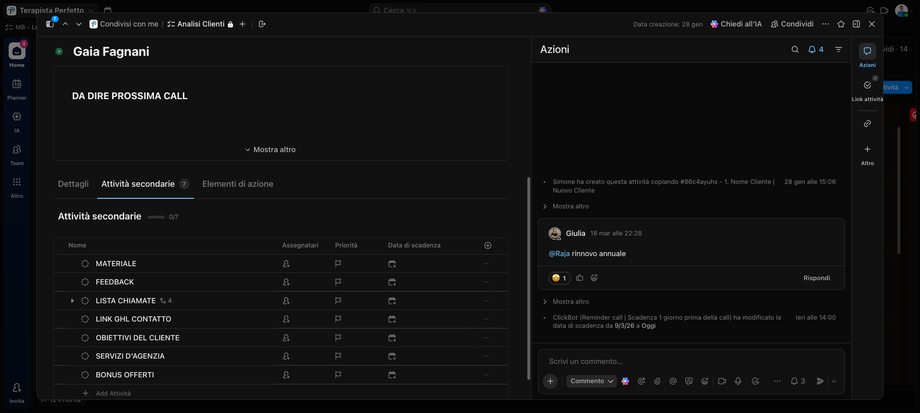Image resolution: width=920 pixels, height=413 pixels.
Task: Set due date for LISTA CHIAMATE
Action: (x=392, y=301)
